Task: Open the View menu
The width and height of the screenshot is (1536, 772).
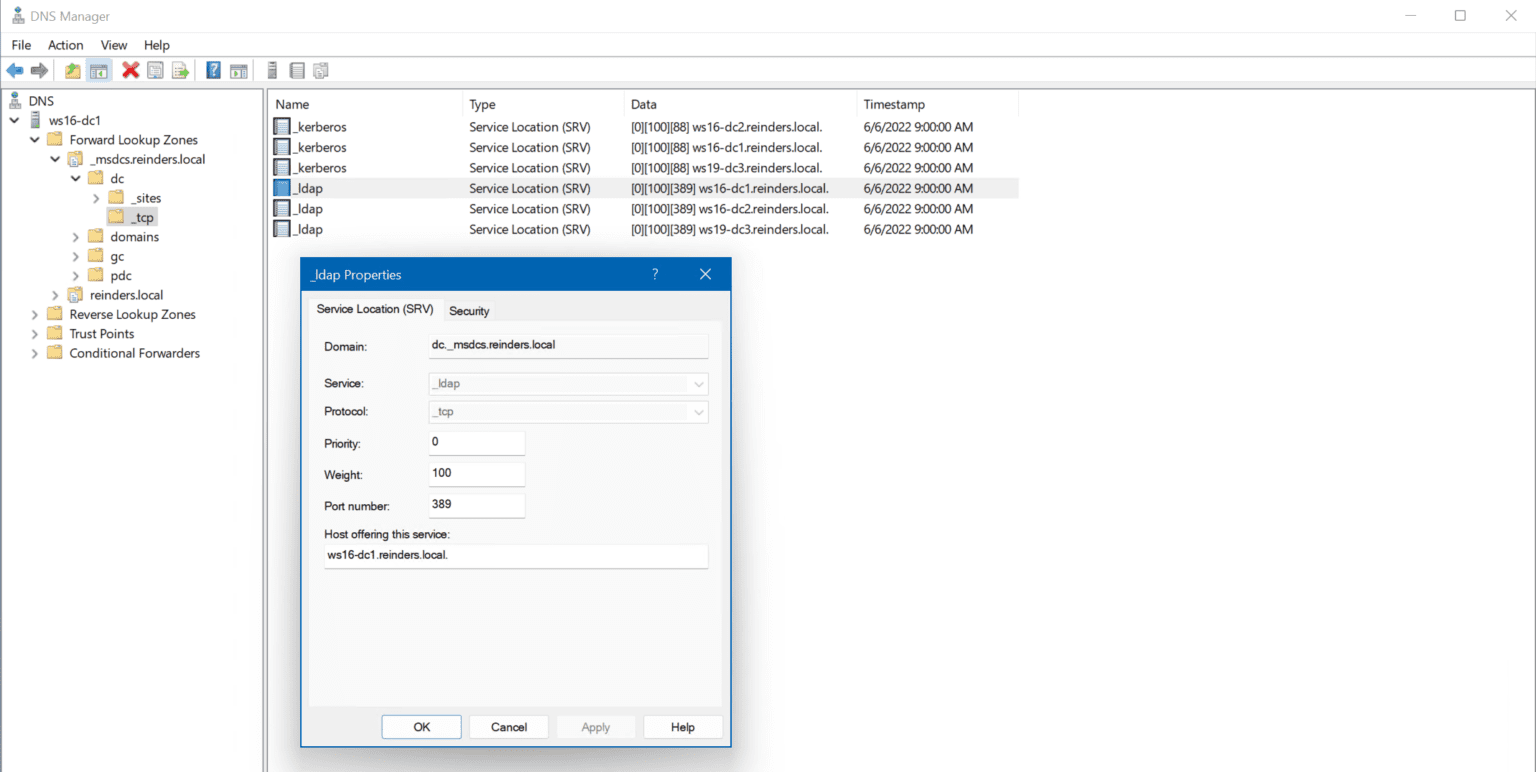Action: point(113,45)
